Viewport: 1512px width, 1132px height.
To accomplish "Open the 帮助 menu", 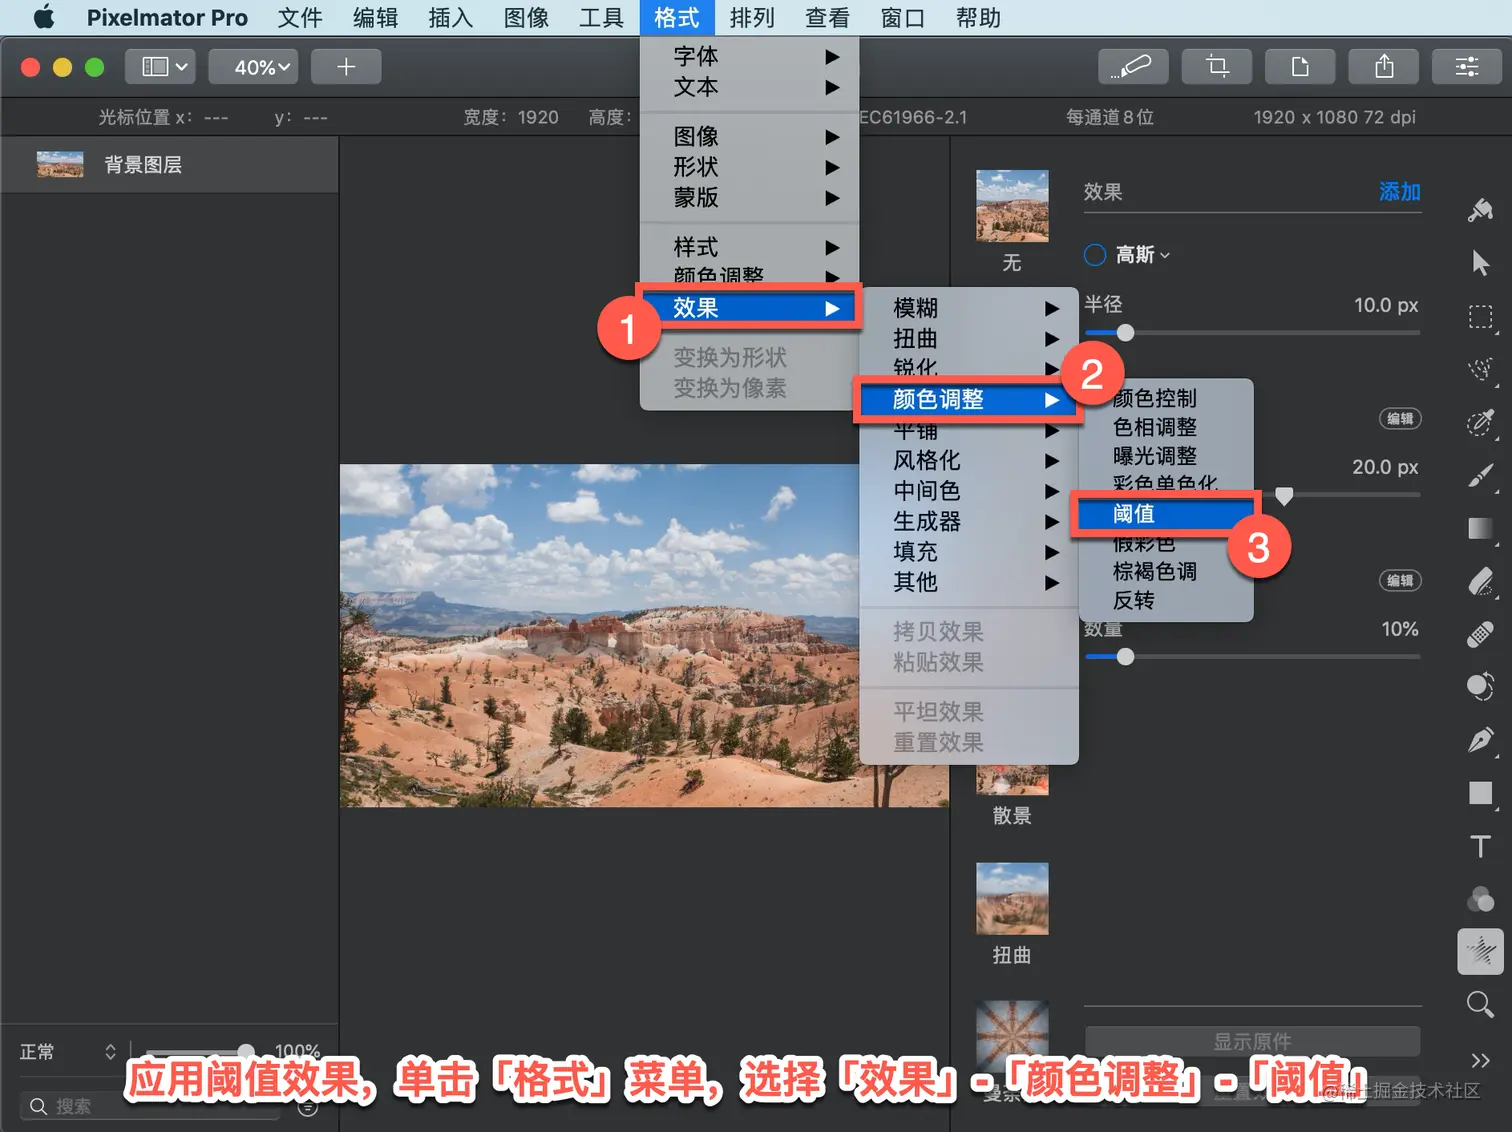I will (x=978, y=18).
